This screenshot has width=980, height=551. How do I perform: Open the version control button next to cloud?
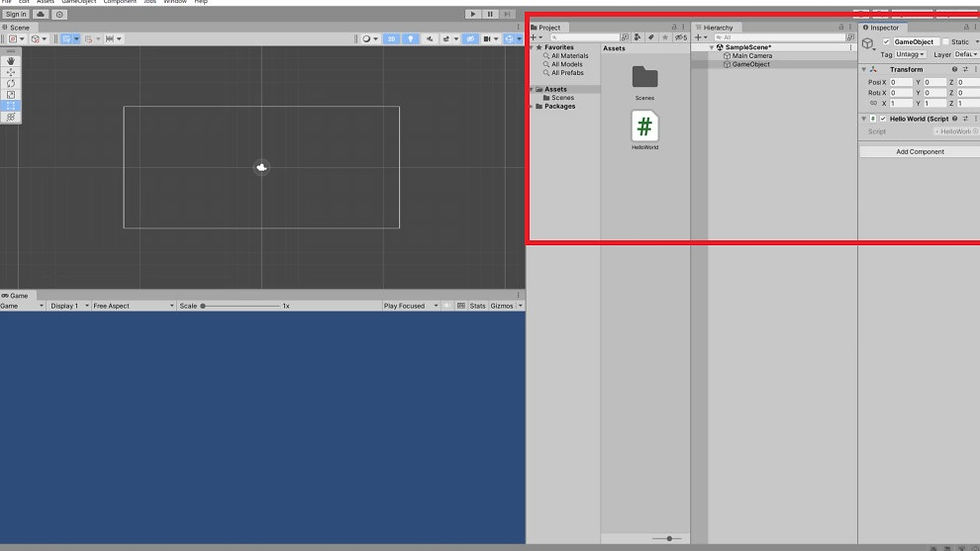(59, 14)
